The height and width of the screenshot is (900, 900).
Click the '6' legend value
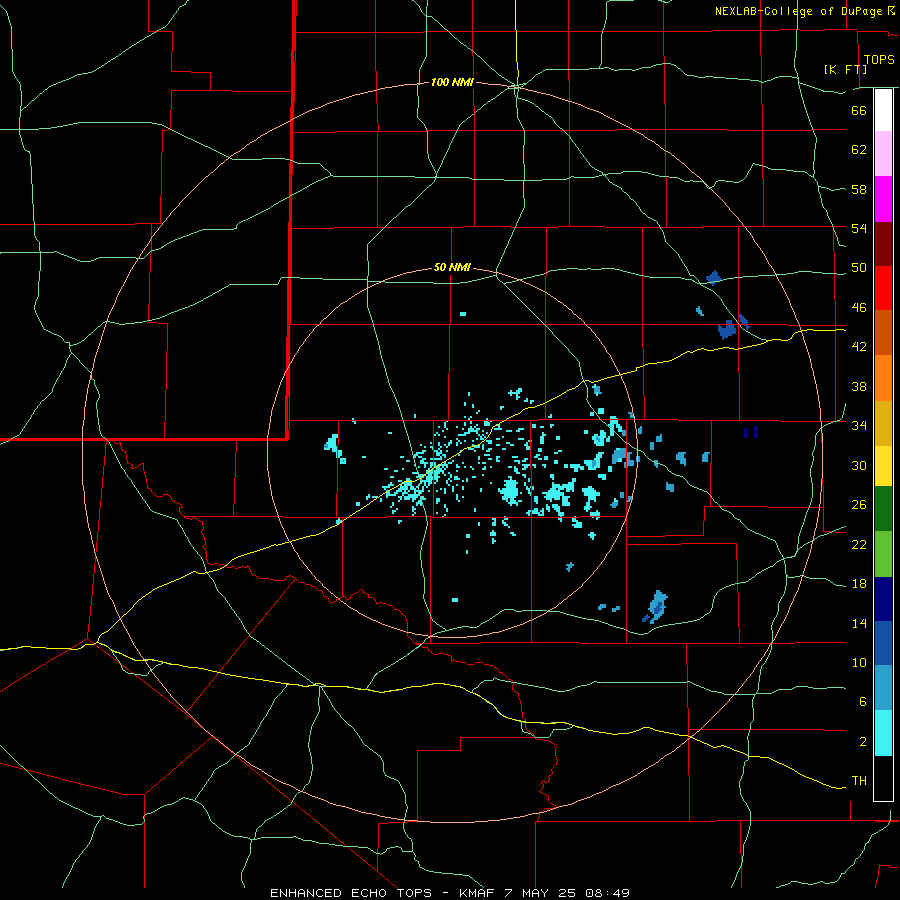click(x=862, y=702)
